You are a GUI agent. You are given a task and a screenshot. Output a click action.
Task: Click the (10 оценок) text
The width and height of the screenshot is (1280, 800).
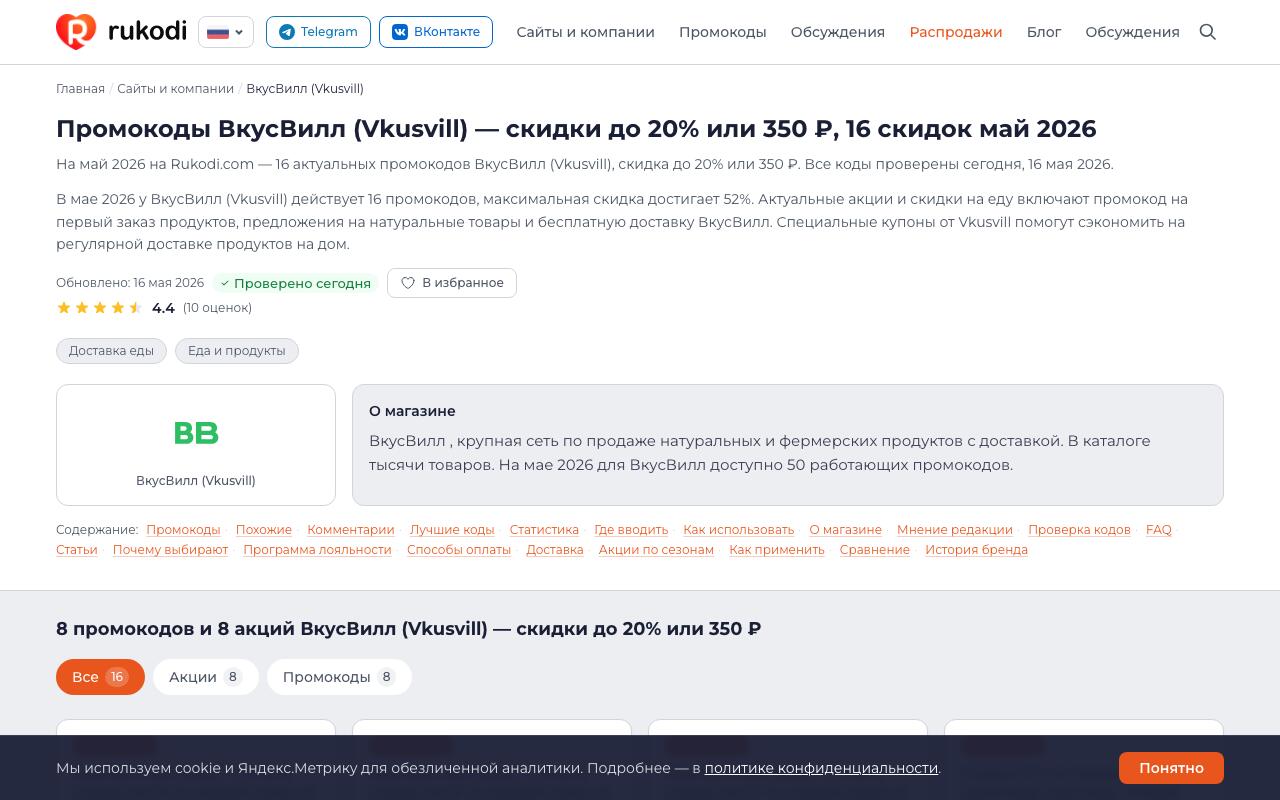point(217,308)
